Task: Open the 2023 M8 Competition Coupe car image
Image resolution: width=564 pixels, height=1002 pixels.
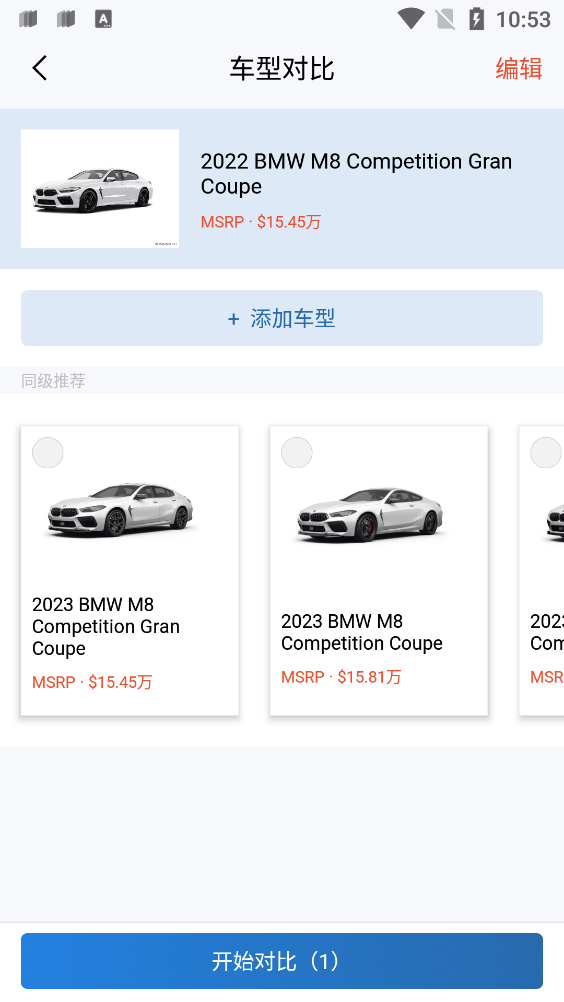Action: (x=370, y=514)
